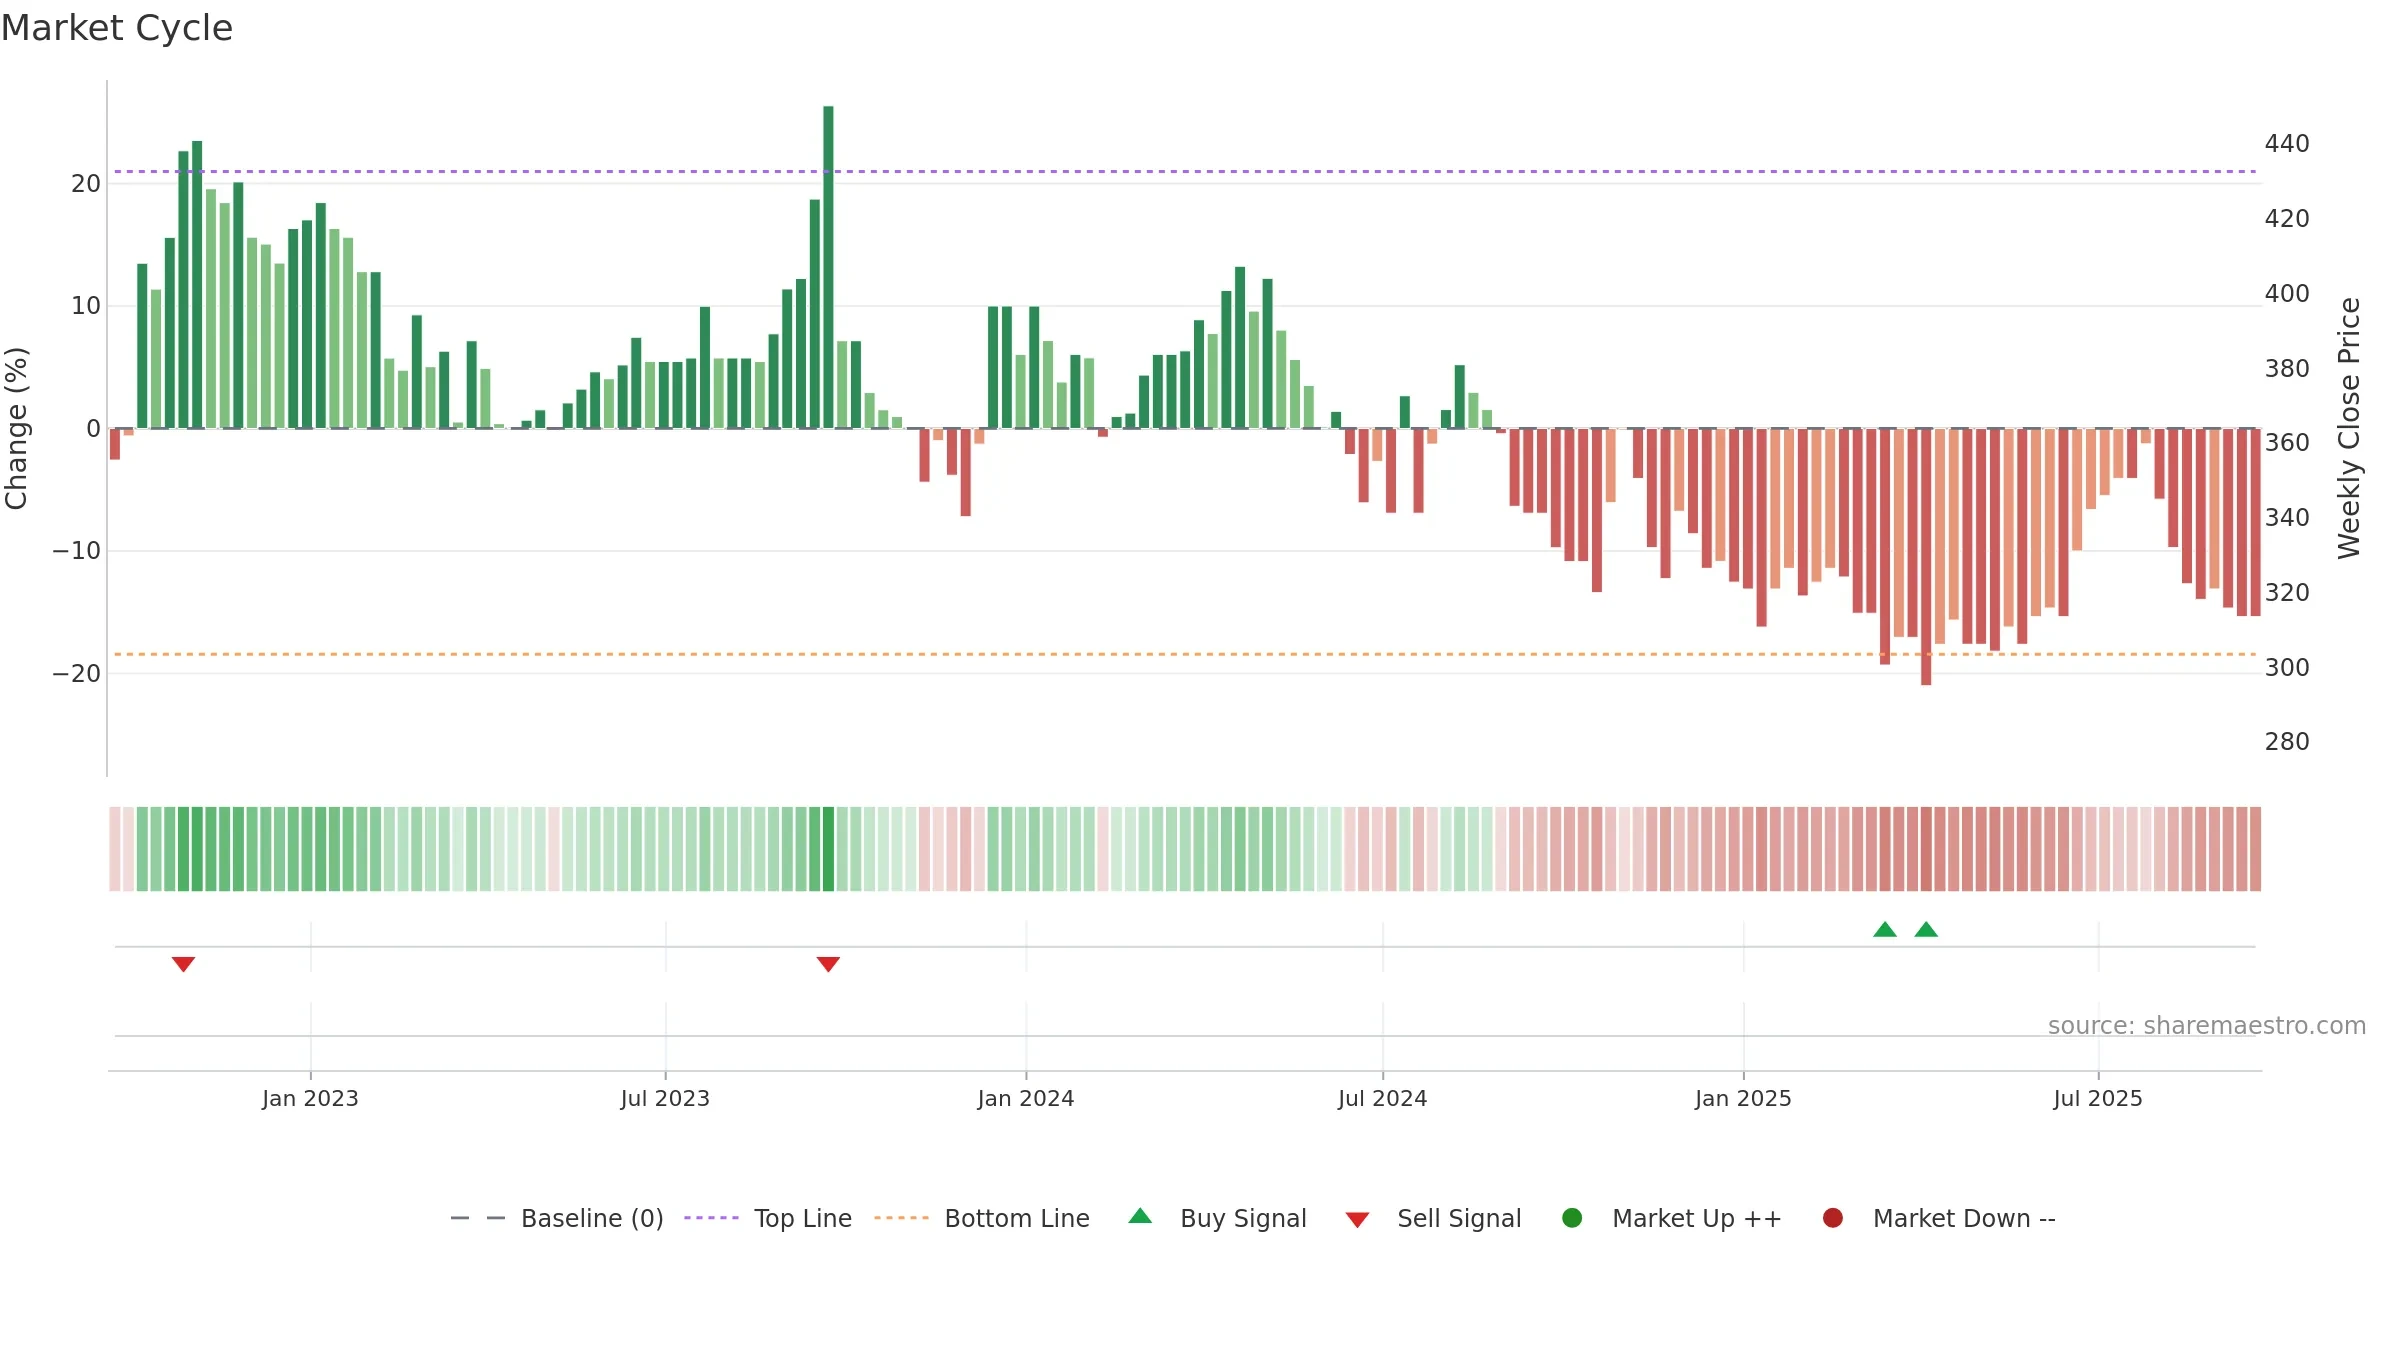Screen dimensions: 2400x1350
Task: Click the Jul 2025 axis label
Action: pos(2098,1098)
